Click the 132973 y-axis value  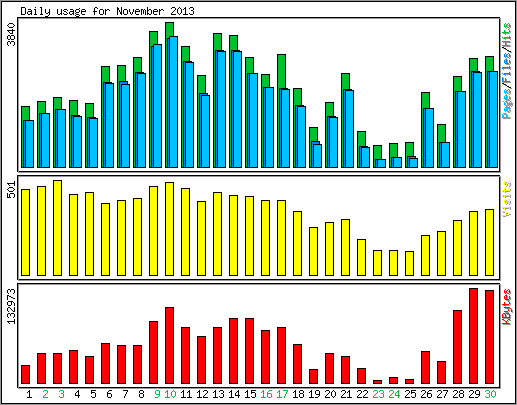tap(12, 306)
